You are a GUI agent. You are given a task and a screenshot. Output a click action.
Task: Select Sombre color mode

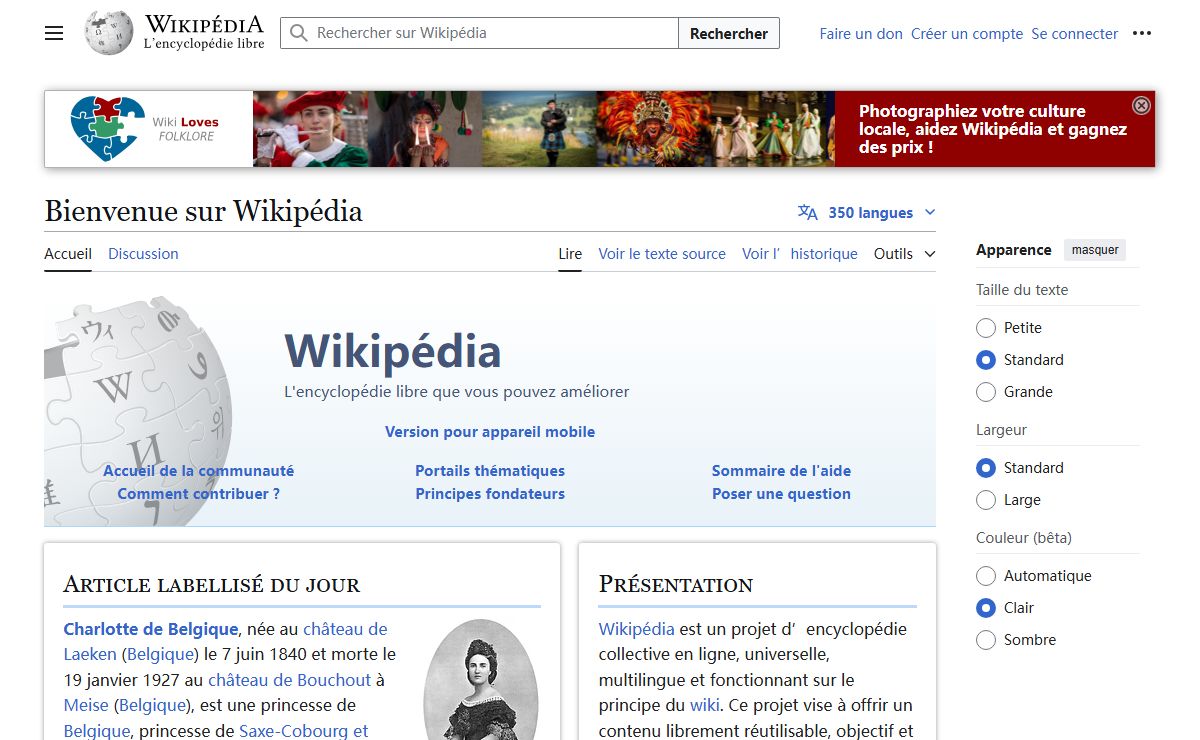(986, 640)
